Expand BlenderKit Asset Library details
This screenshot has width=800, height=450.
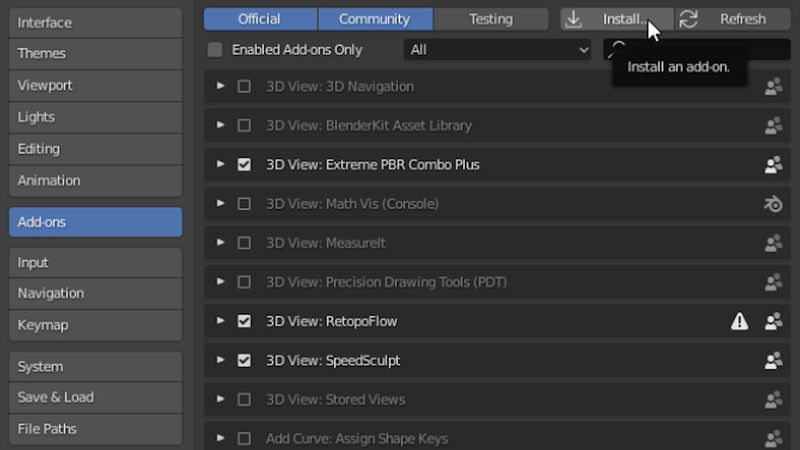click(x=220, y=125)
